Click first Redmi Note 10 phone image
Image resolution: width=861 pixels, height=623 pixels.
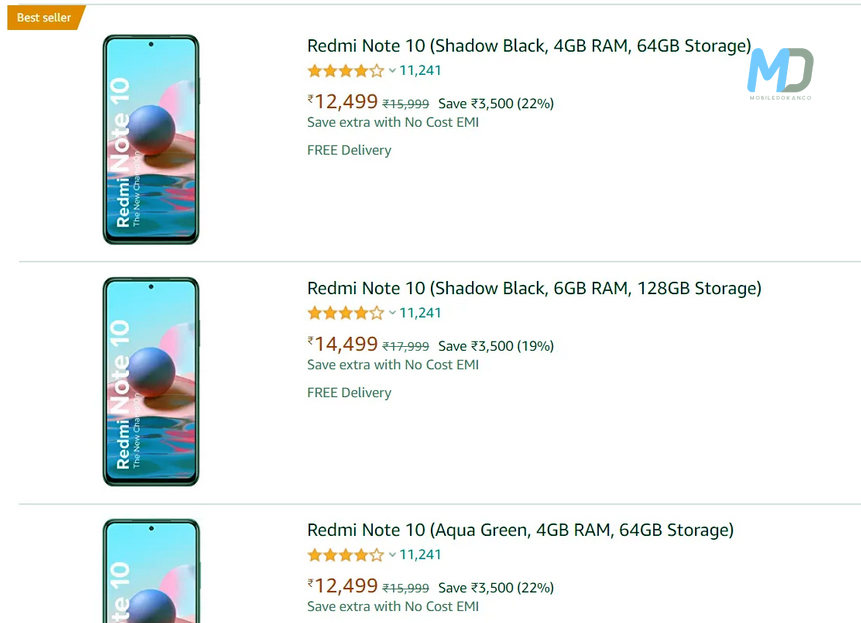[x=151, y=139]
